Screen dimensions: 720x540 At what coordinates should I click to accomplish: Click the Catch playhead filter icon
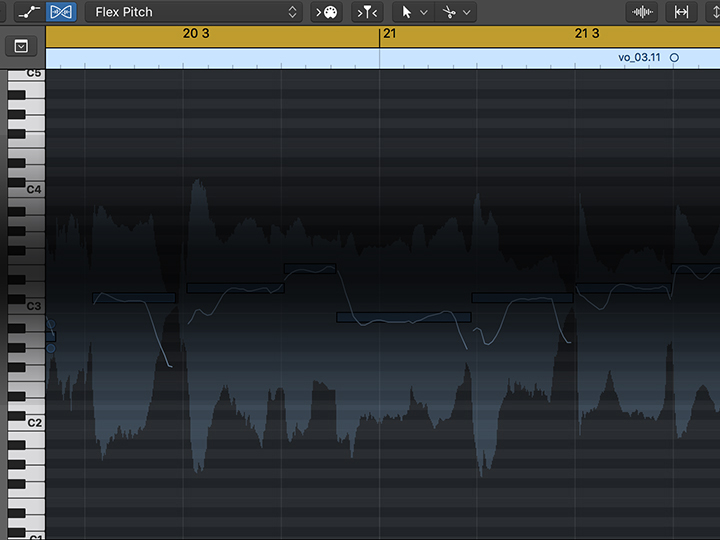(368, 12)
